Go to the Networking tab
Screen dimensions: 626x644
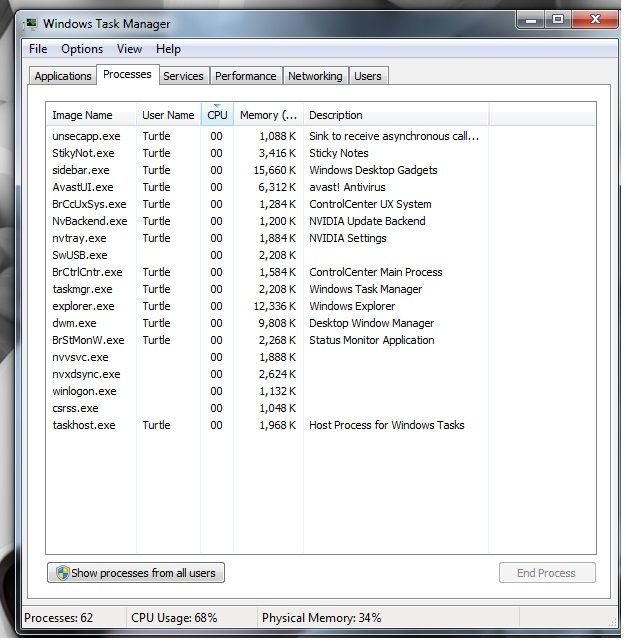[315, 76]
